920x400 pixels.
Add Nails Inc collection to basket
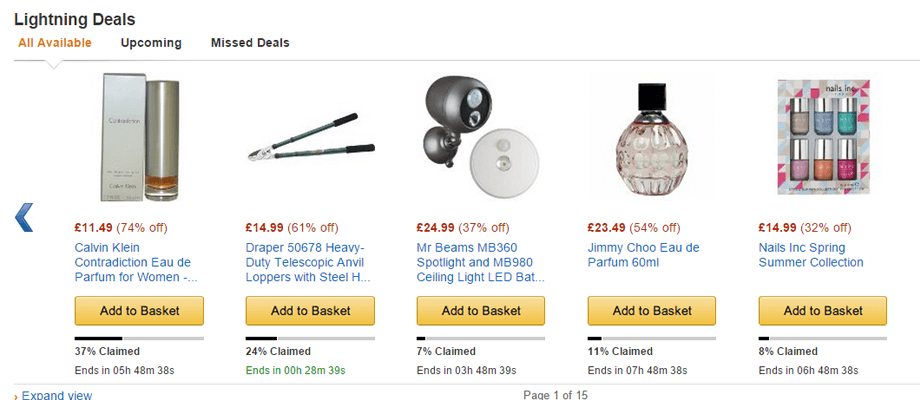[x=823, y=311]
